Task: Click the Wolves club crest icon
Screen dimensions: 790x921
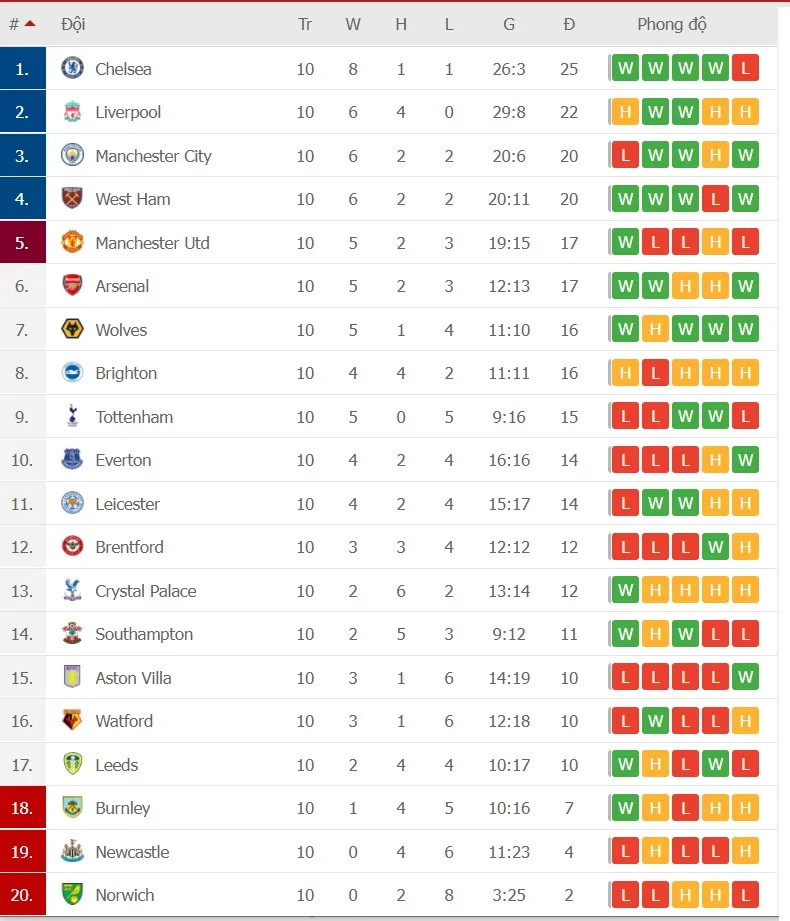Action: pos(72,329)
